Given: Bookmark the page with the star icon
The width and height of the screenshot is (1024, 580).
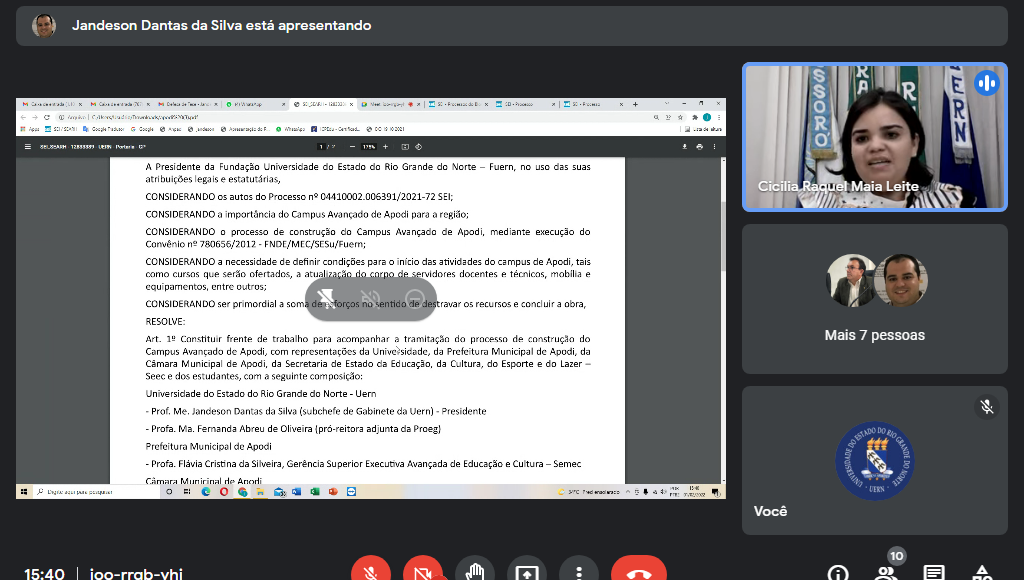Looking at the screenshot, I should [x=680, y=118].
